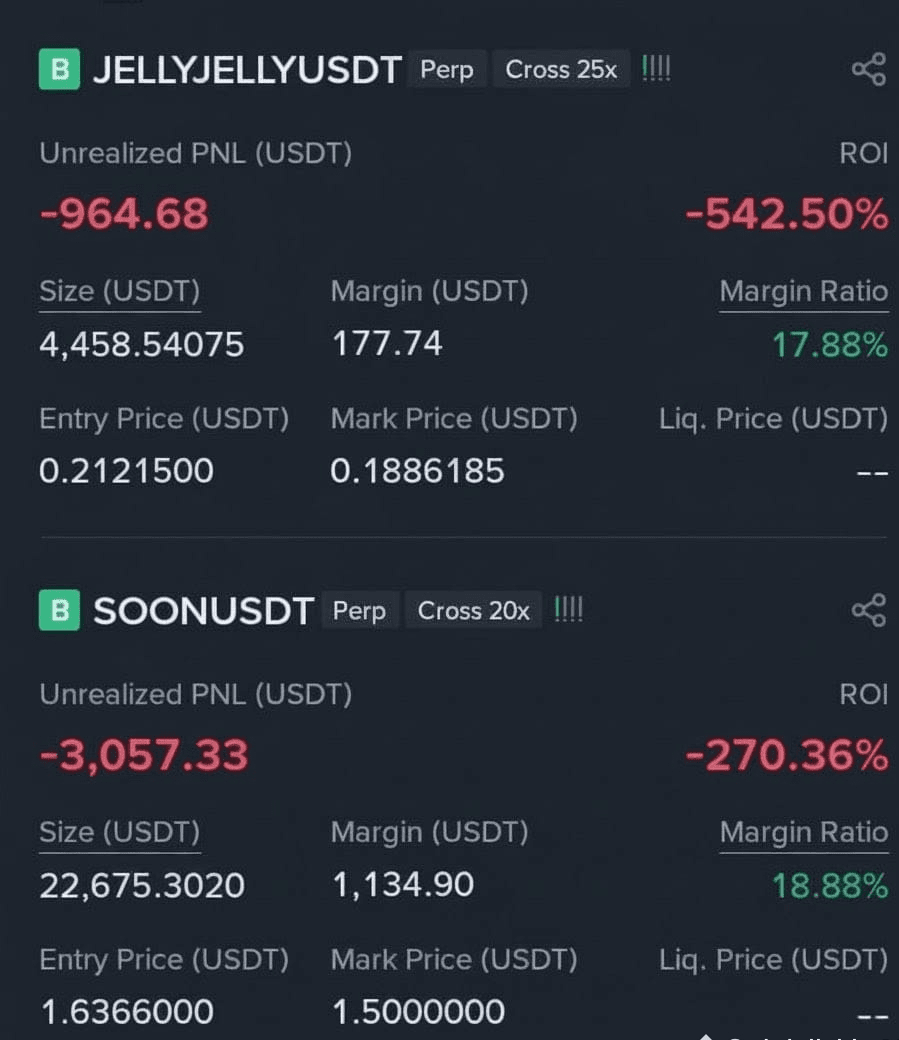Image resolution: width=899 pixels, height=1040 pixels.
Task: Open the Cross 20x leverage setting
Action: pos(474,610)
